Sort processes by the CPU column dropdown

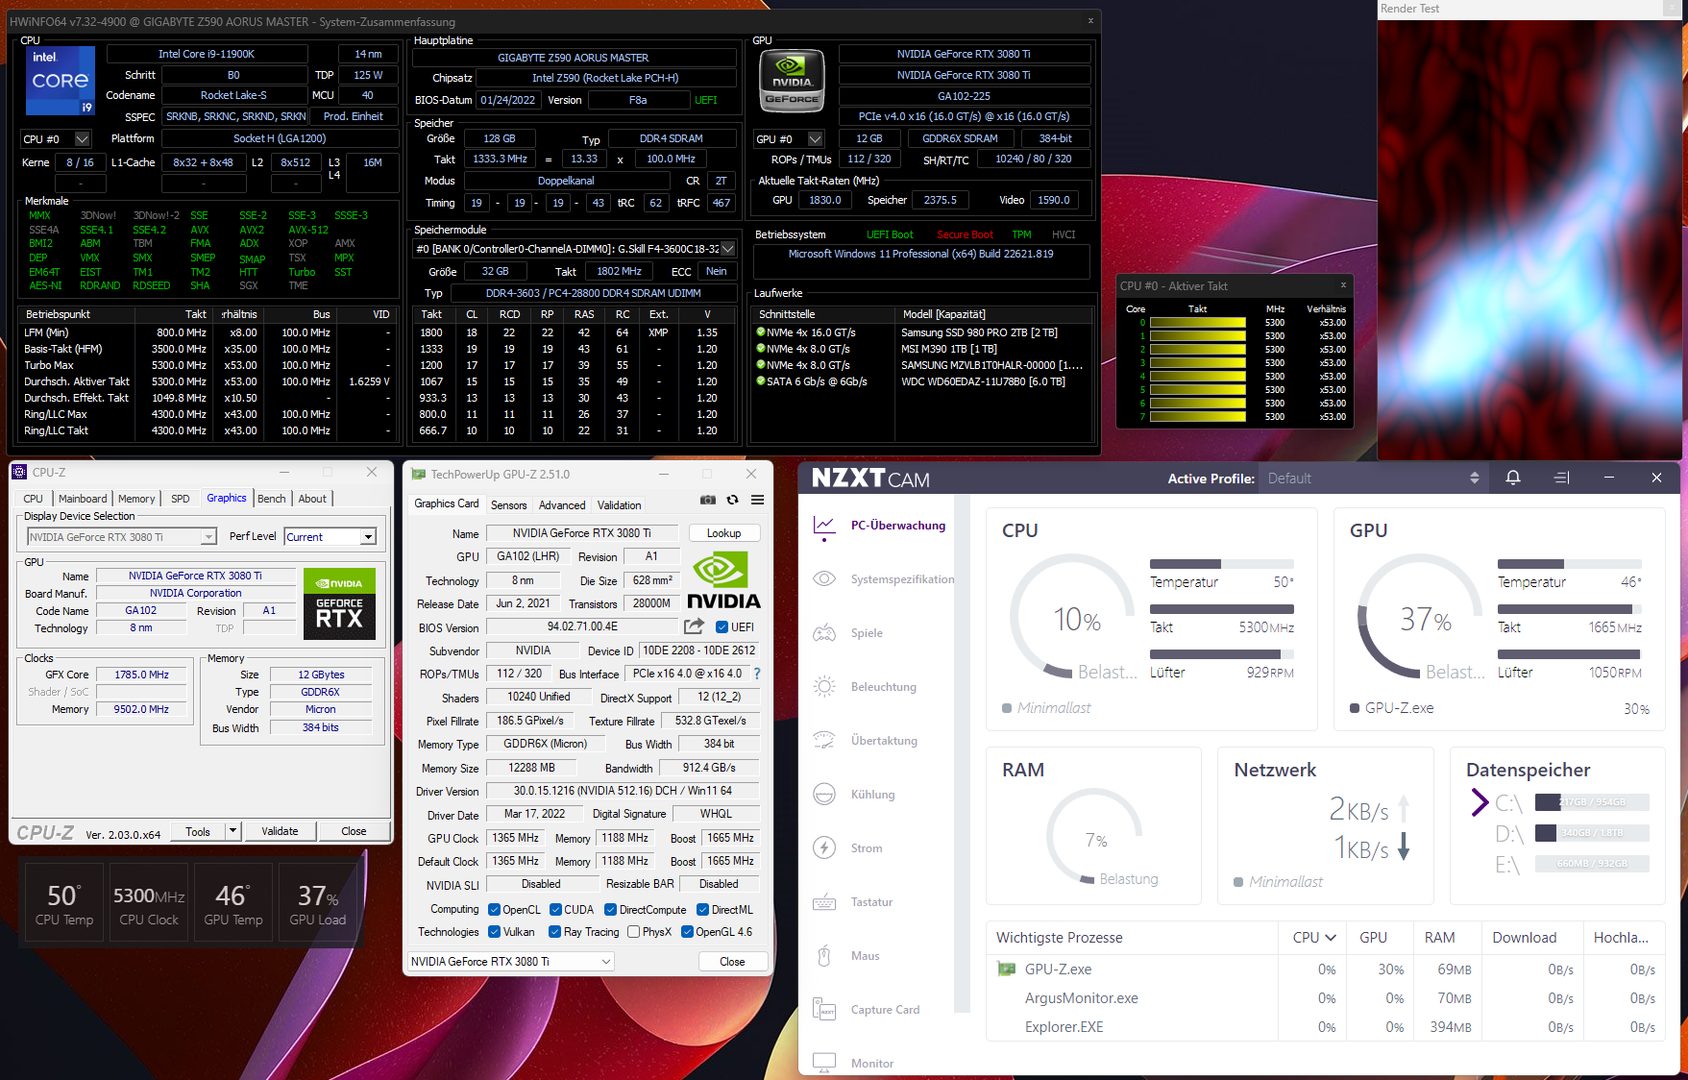(x=1314, y=938)
